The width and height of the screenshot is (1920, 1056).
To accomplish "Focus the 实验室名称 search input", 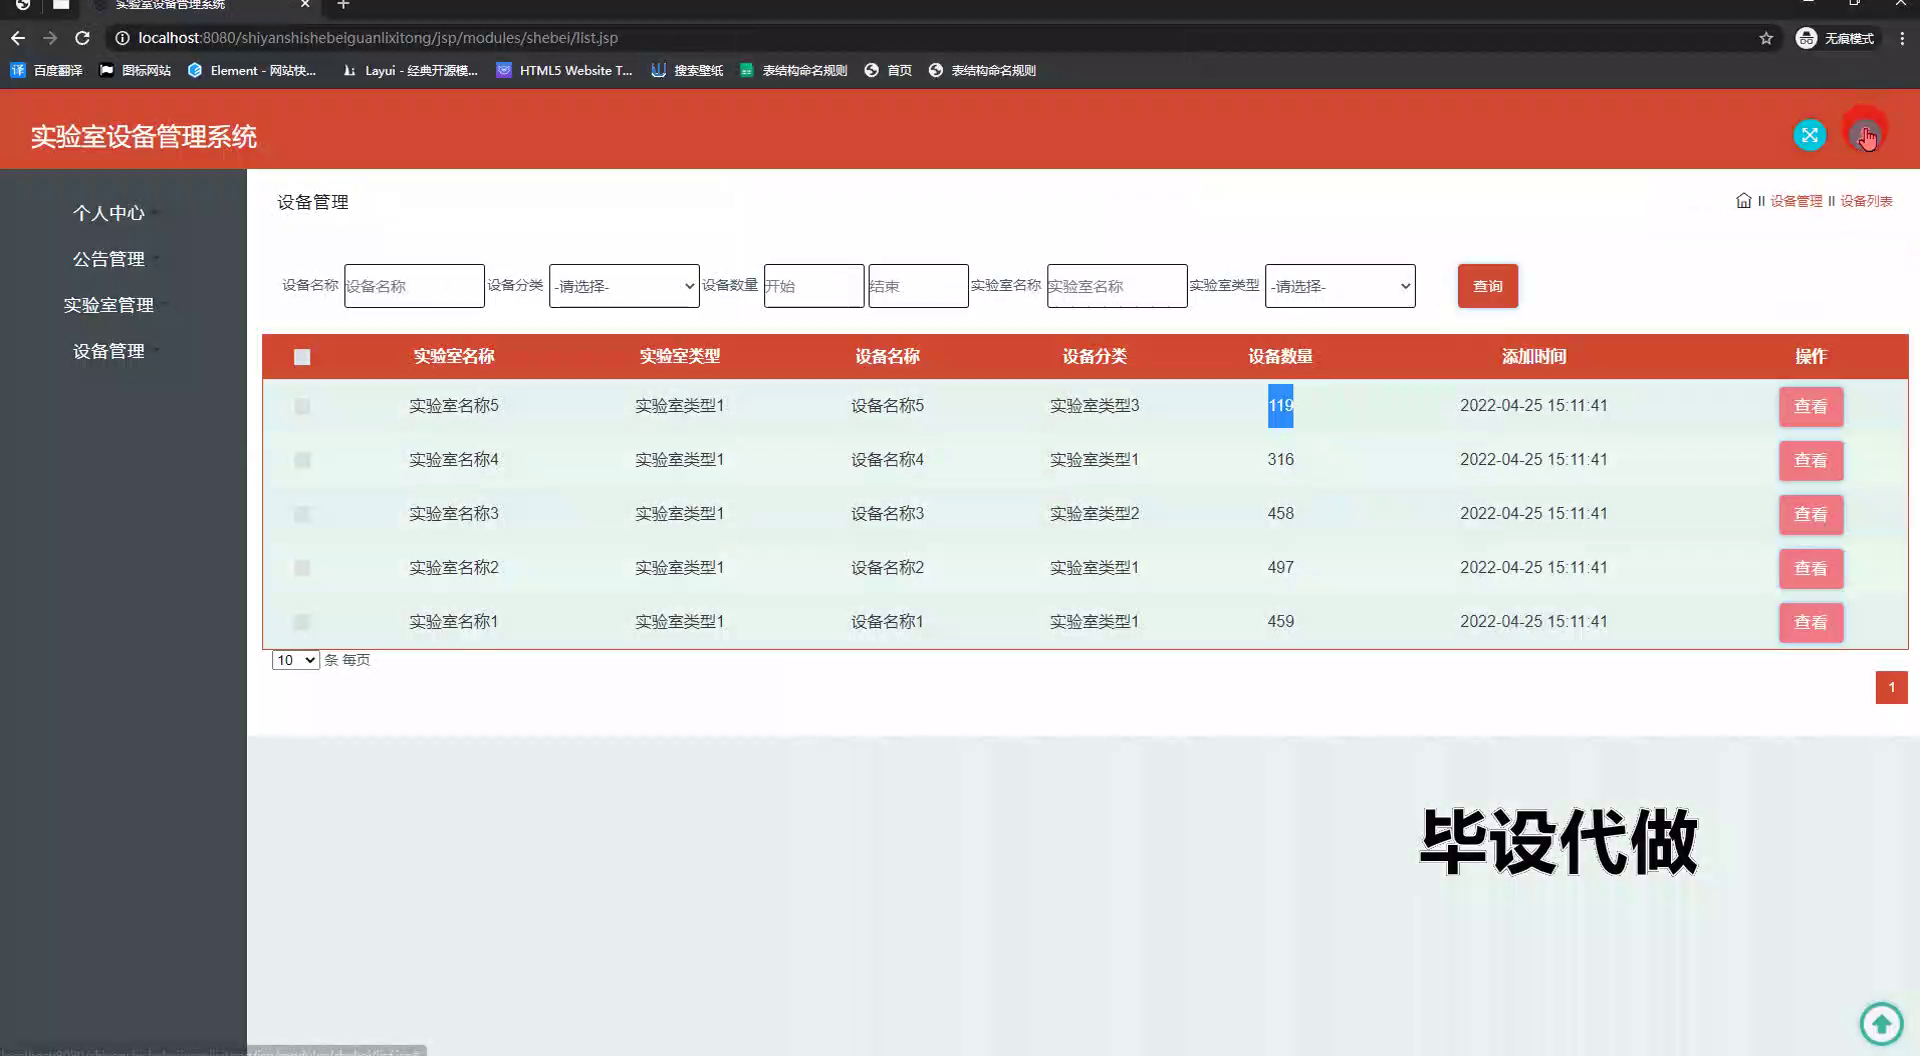I will pyautogui.click(x=1117, y=286).
